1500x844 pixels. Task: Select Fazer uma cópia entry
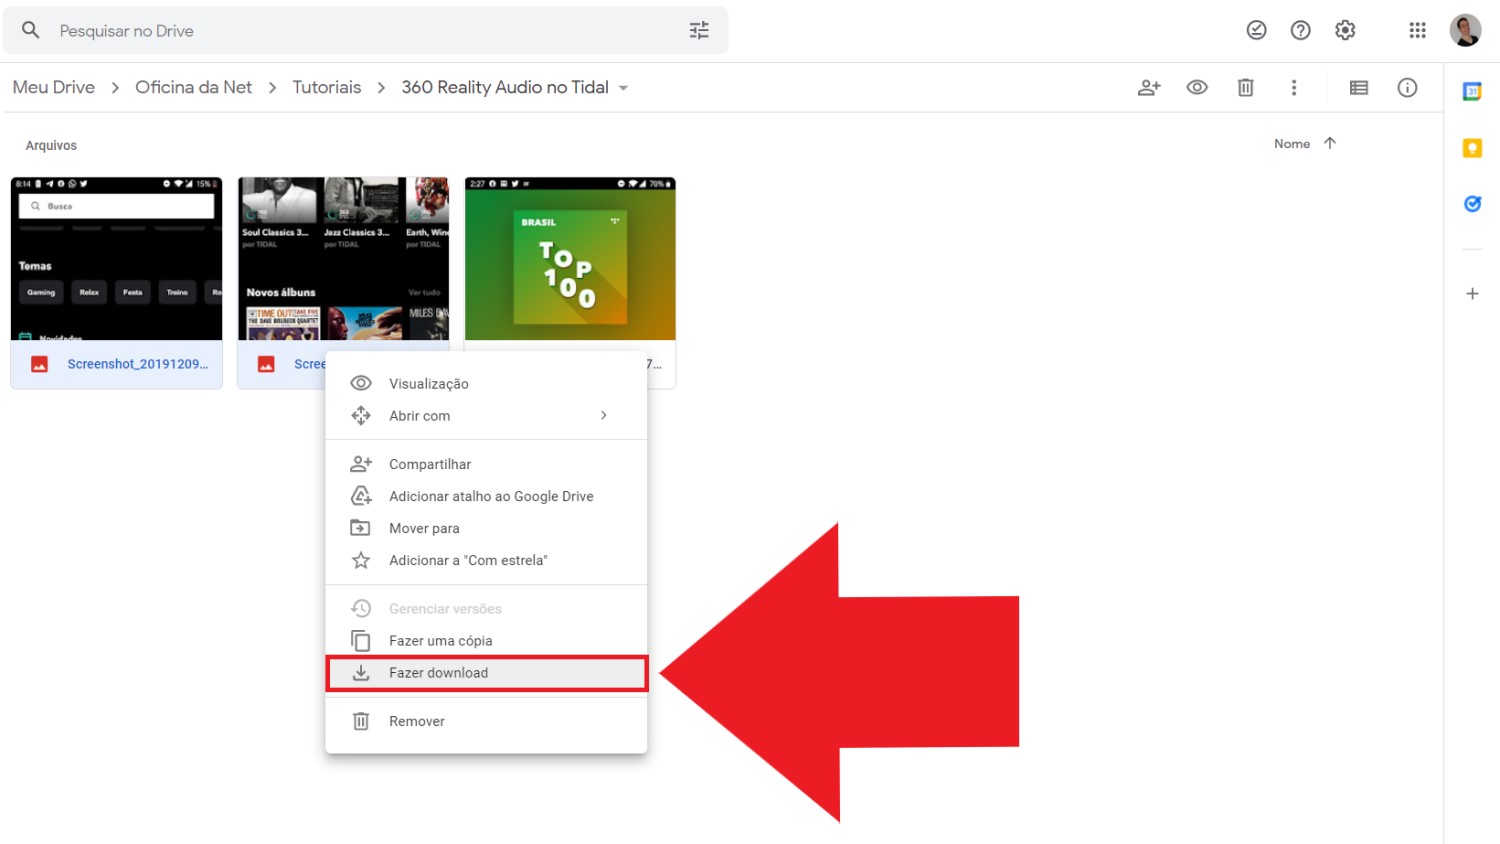click(x=486, y=640)
